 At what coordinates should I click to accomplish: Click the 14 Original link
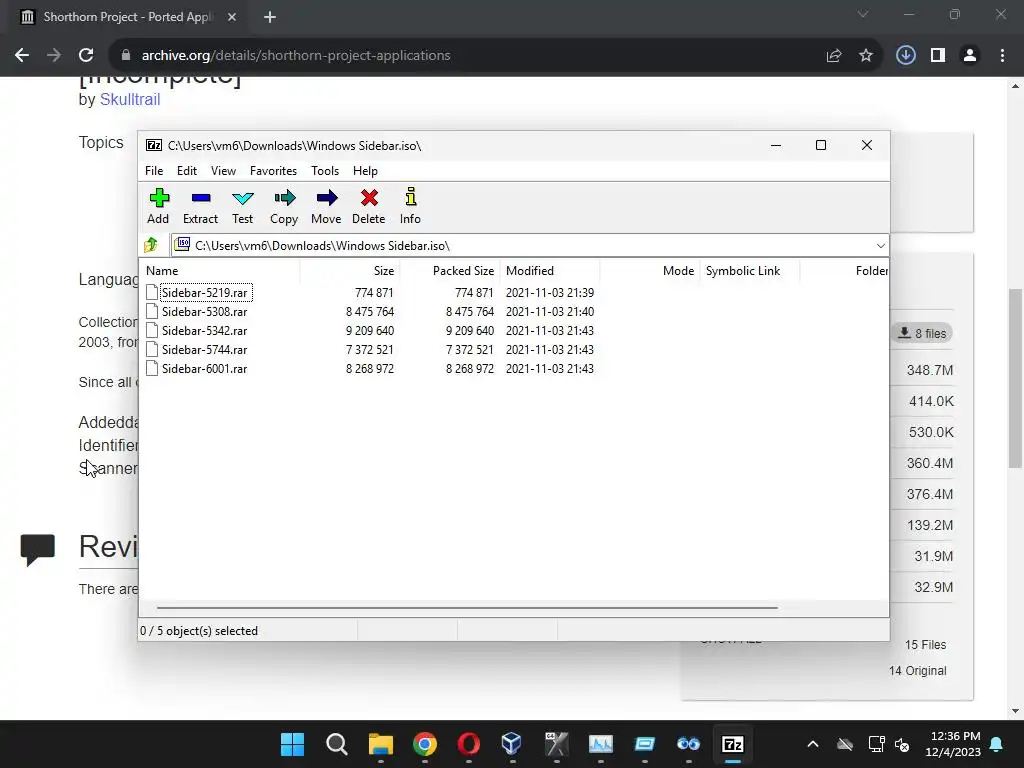[918, 671]
